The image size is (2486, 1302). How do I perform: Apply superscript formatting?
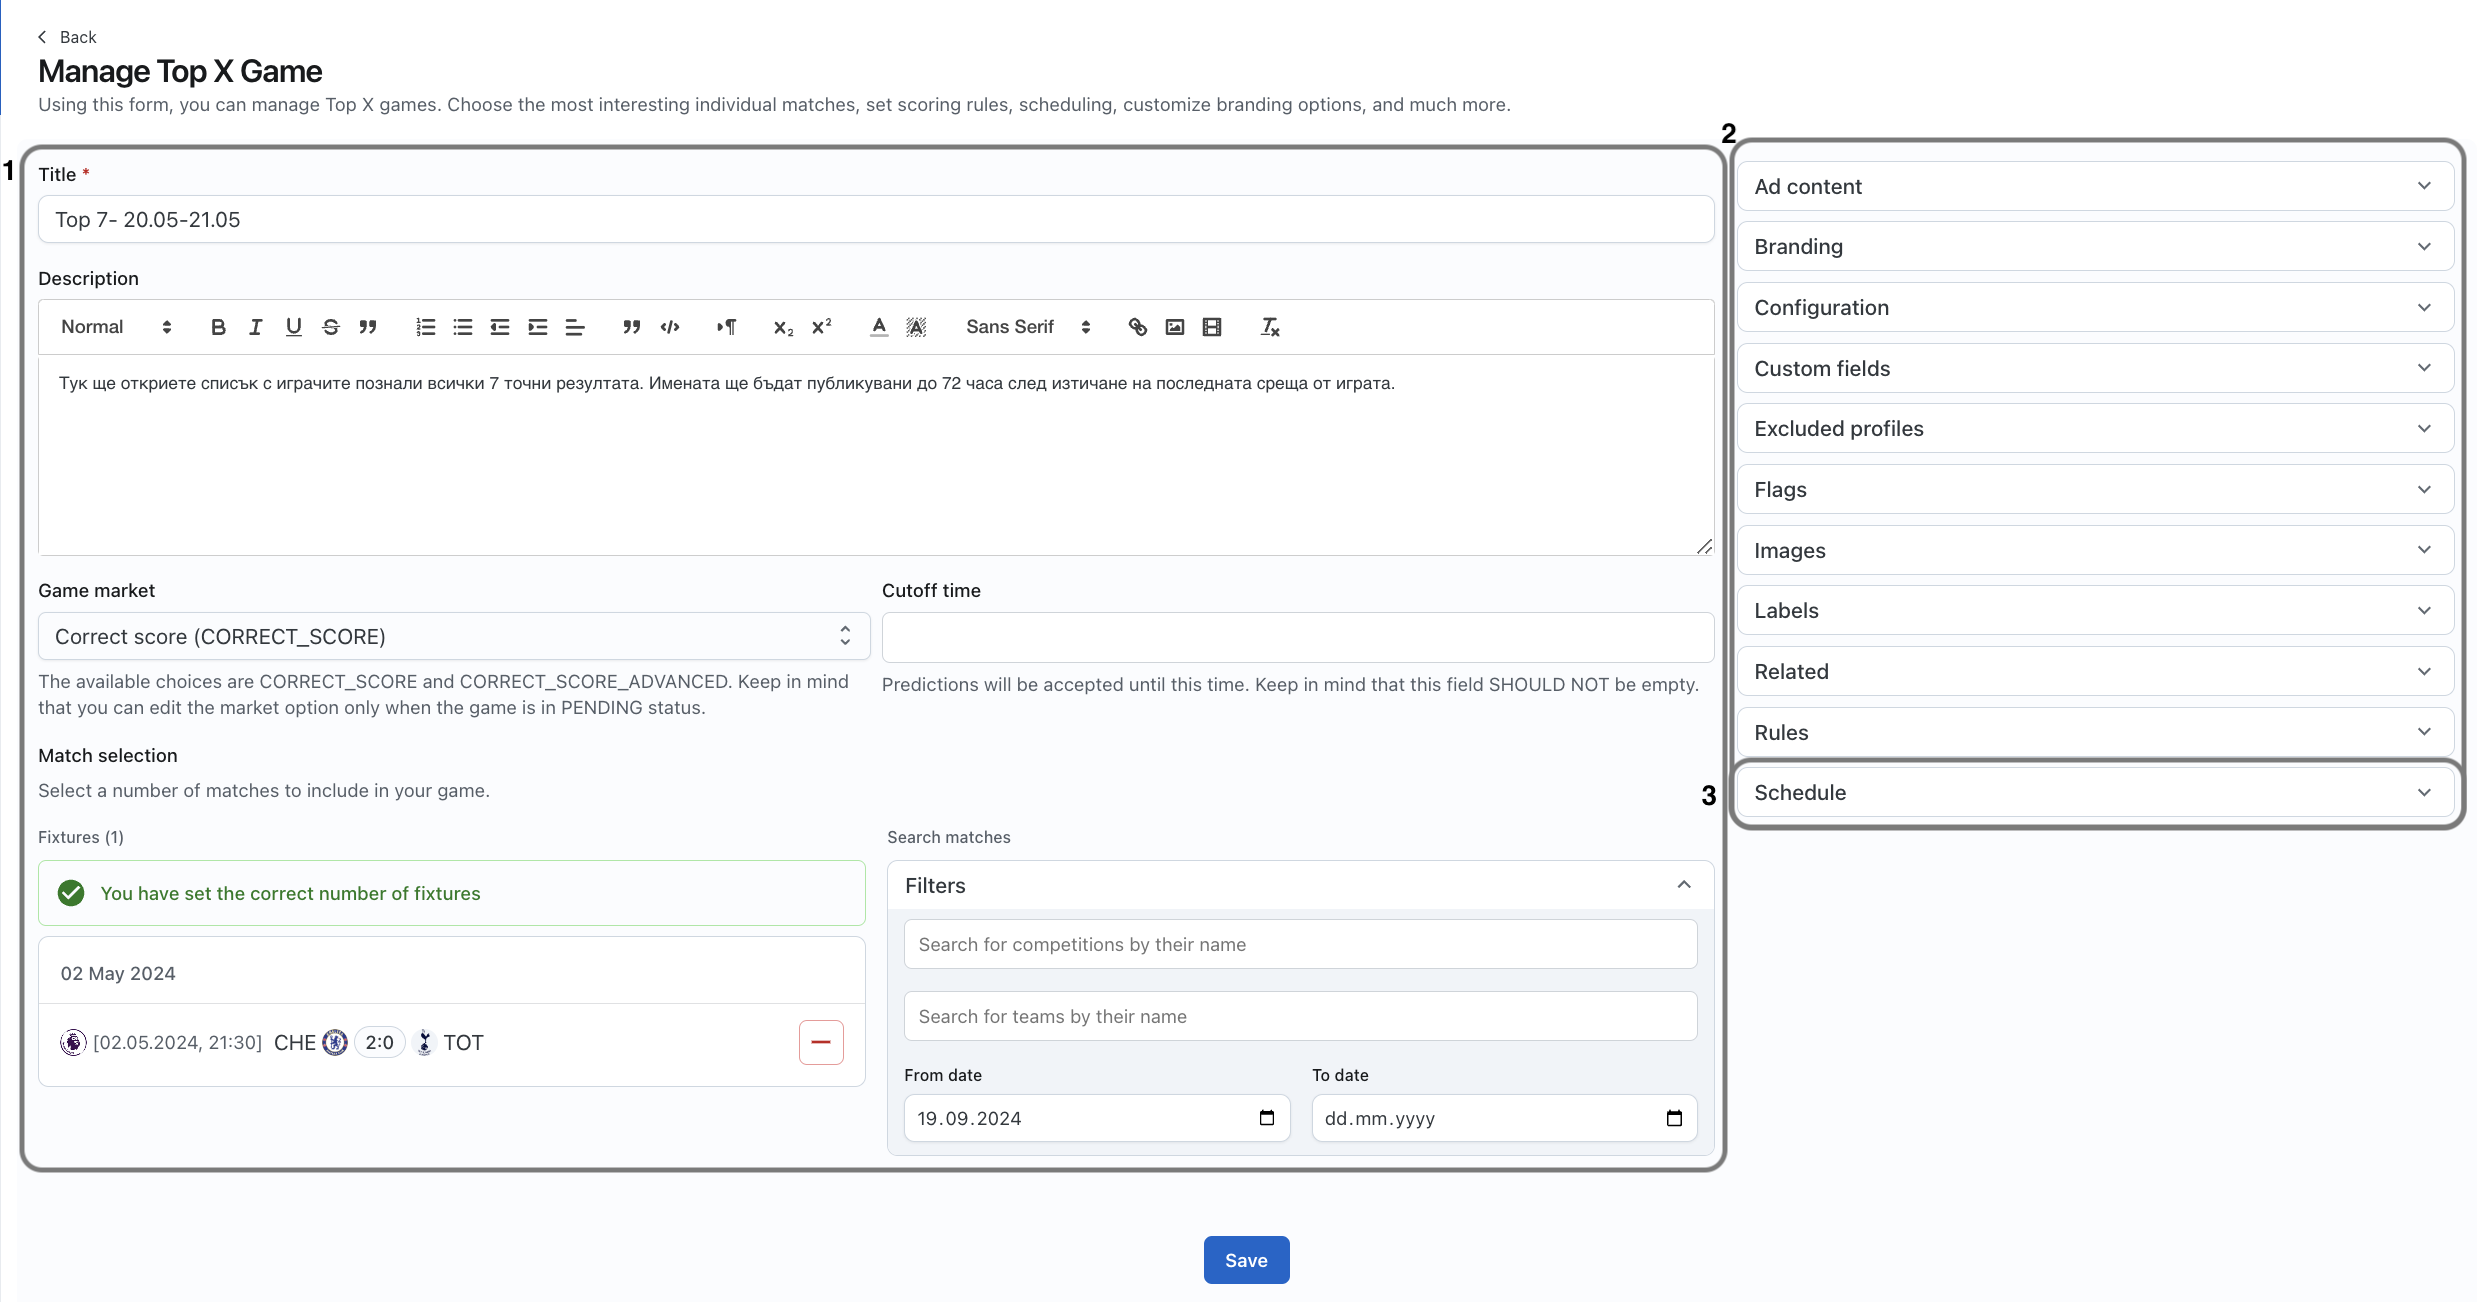[x=822, y=327]
